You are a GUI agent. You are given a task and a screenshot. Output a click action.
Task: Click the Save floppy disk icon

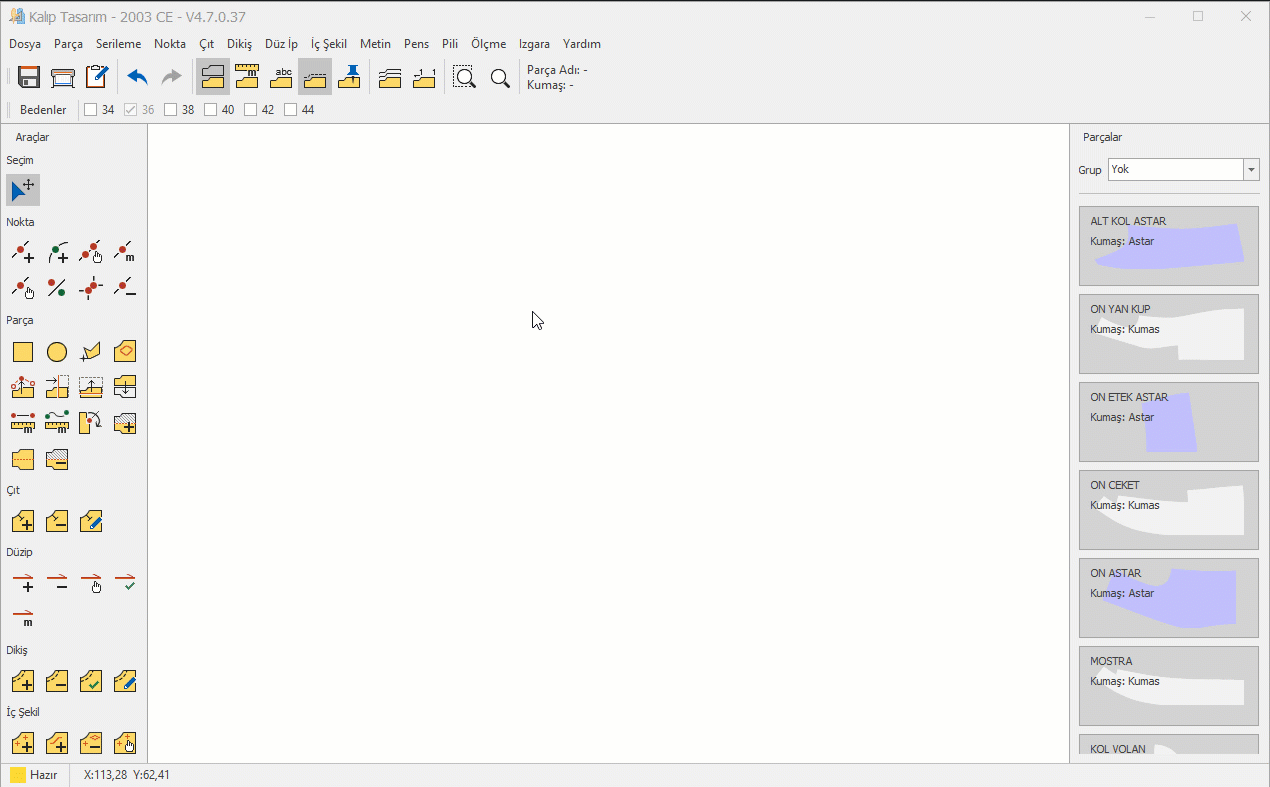pos(29,78)
